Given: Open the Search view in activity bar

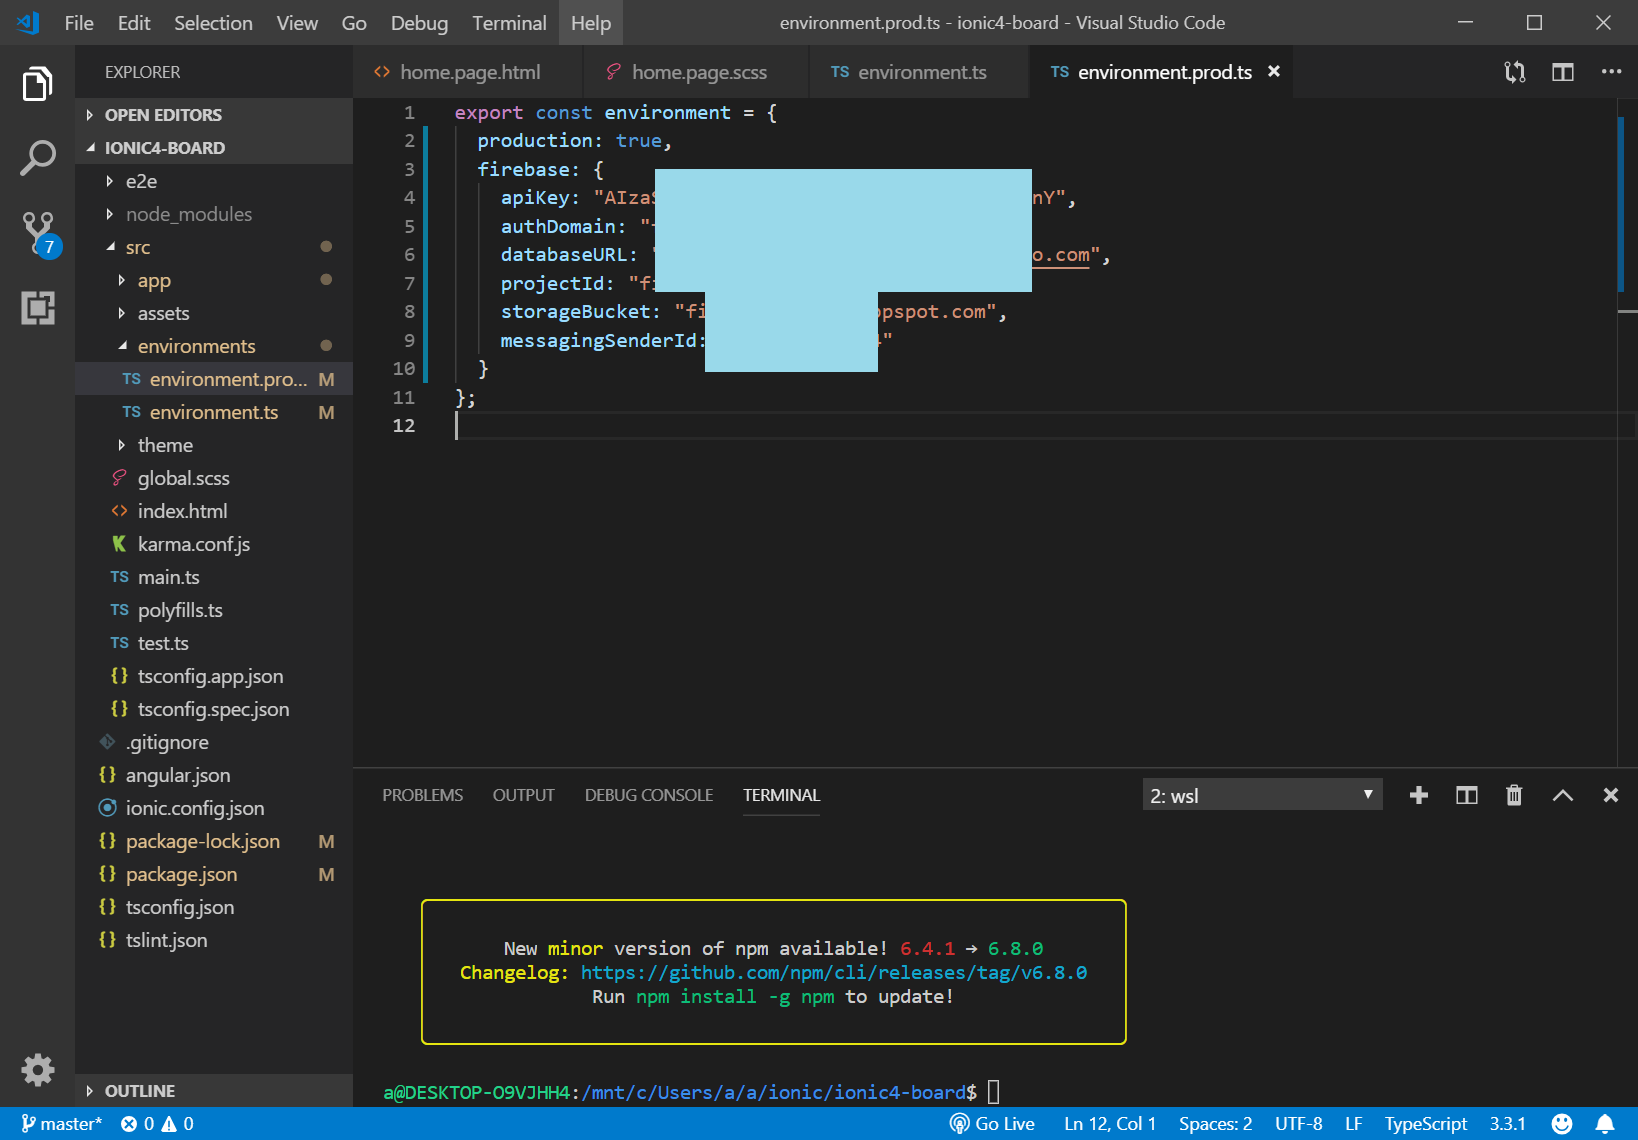Looking at the screenshot, I should (x=38, y=158).
